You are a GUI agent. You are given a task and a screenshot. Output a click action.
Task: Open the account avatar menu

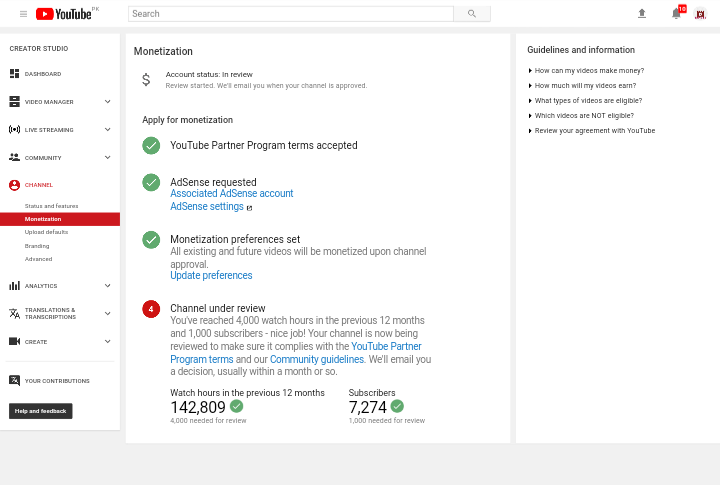pos(700,14)
